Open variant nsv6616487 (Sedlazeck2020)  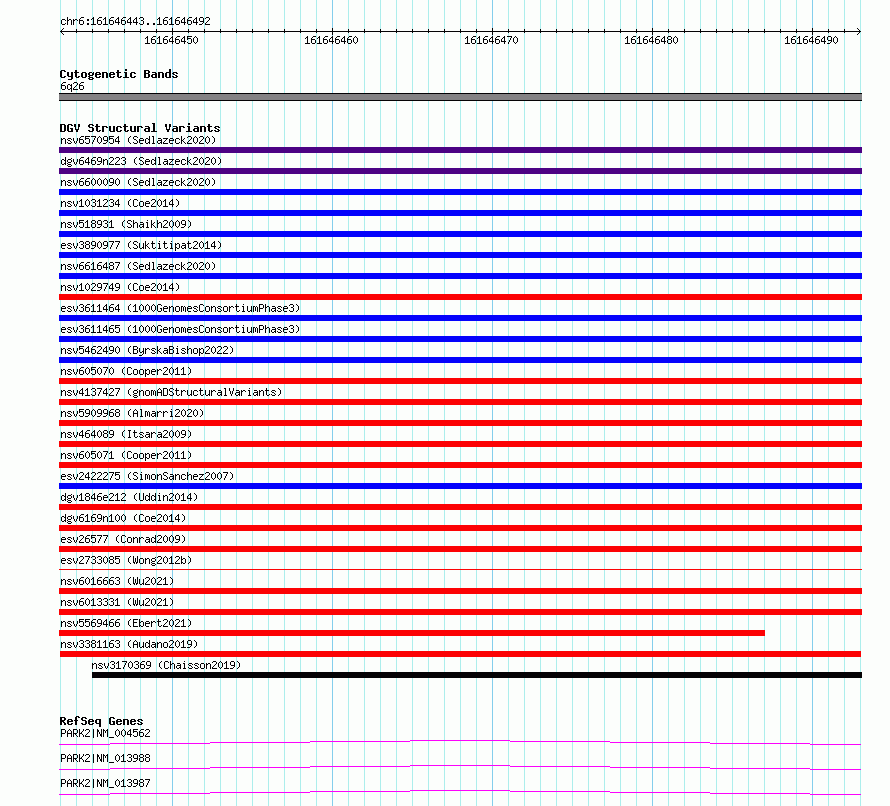[x=138, y=266]
